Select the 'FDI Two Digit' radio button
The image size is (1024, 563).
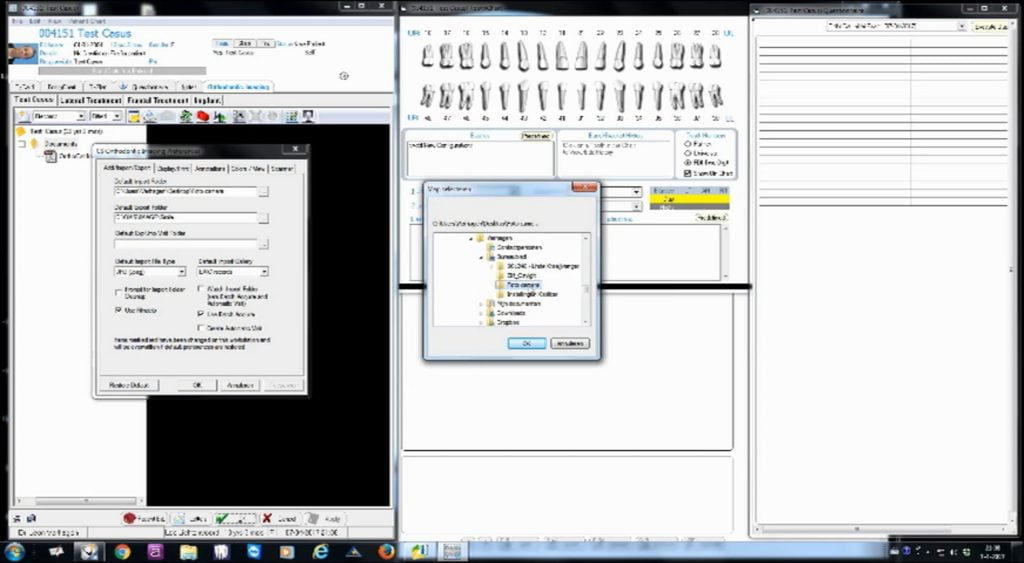click(x=687, y=162)
